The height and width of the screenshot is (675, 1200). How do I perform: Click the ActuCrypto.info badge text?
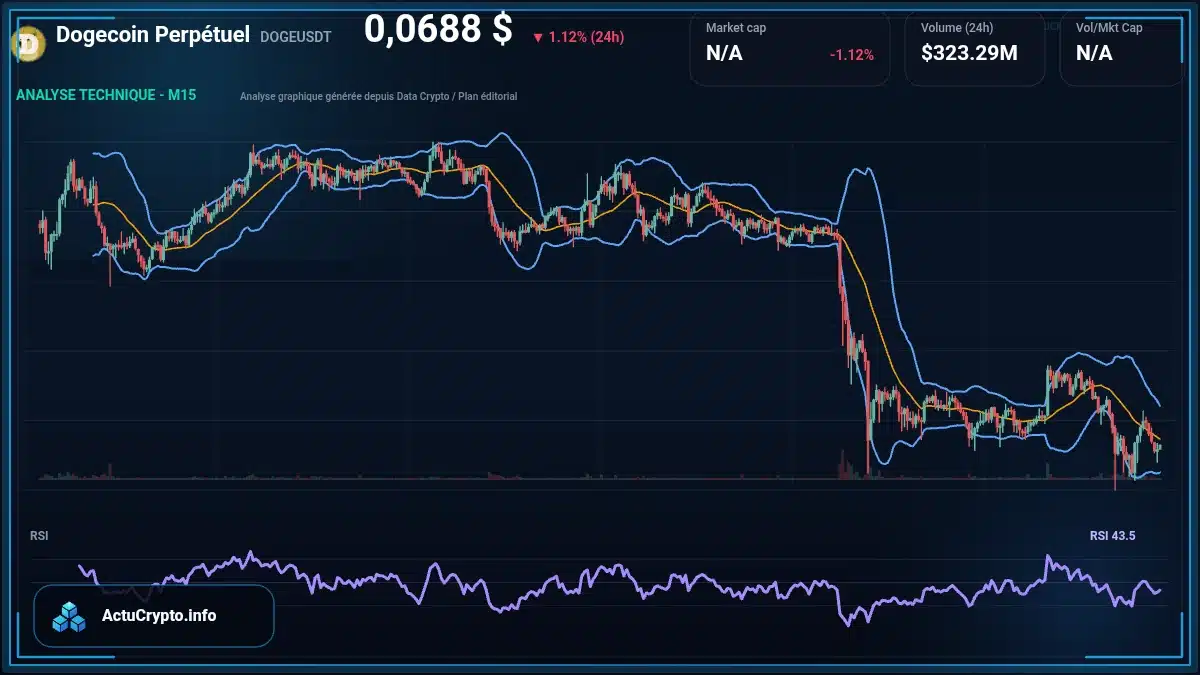(x=159, y=615)
